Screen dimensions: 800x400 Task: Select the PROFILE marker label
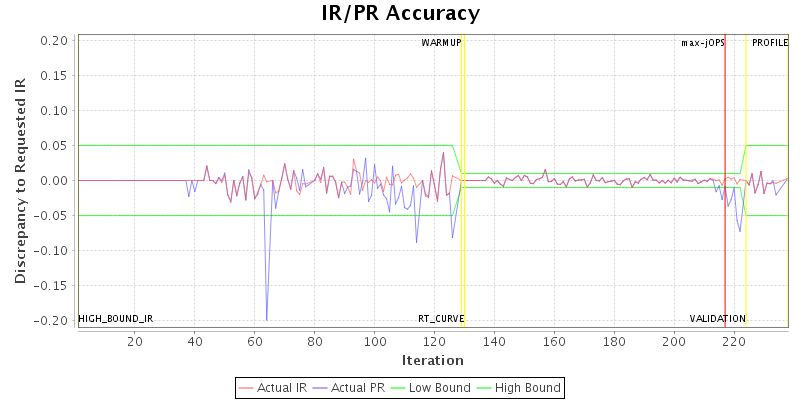click(x=769, y=43)
